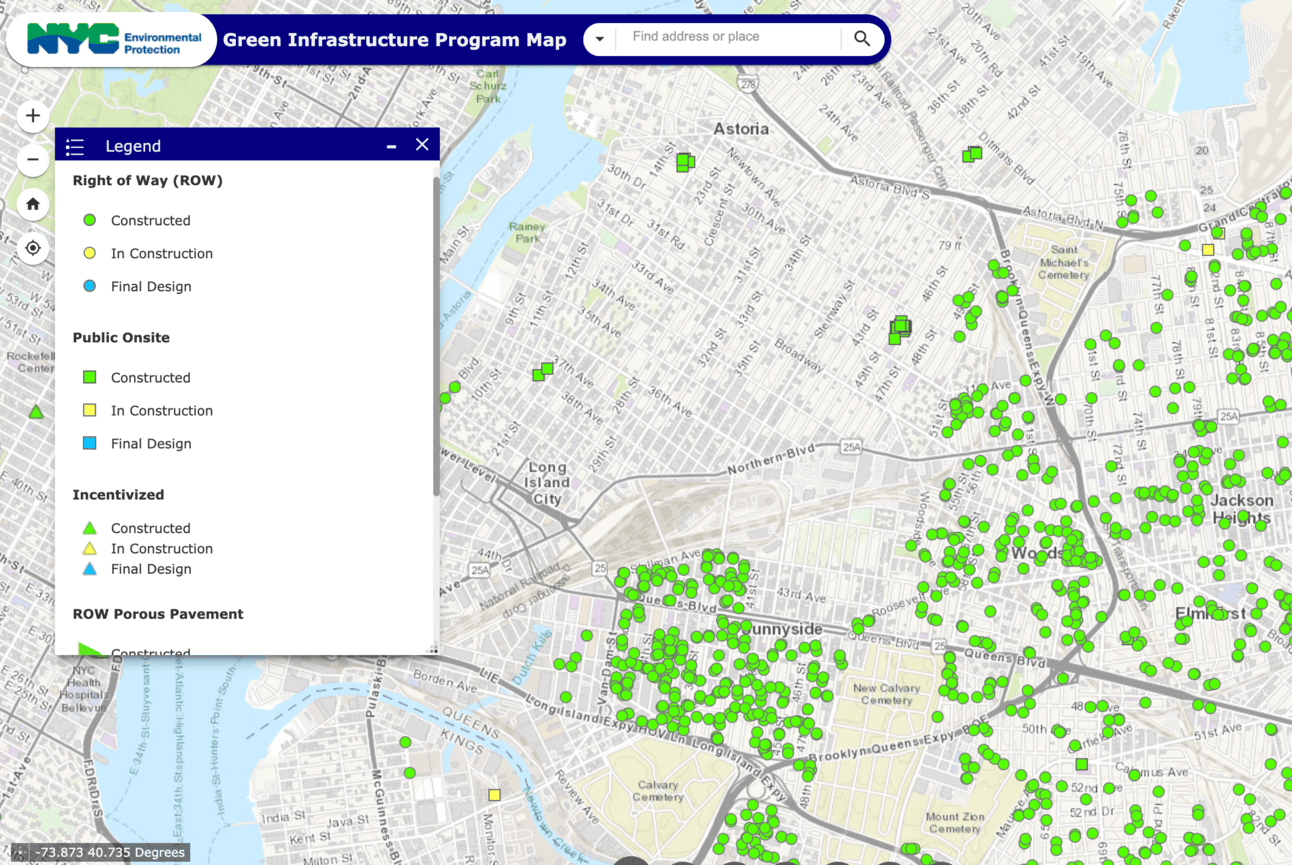Viewport: 1292px width, 865px height.
Task: Click the Long Island City map label
Action: tap(547, 483)
